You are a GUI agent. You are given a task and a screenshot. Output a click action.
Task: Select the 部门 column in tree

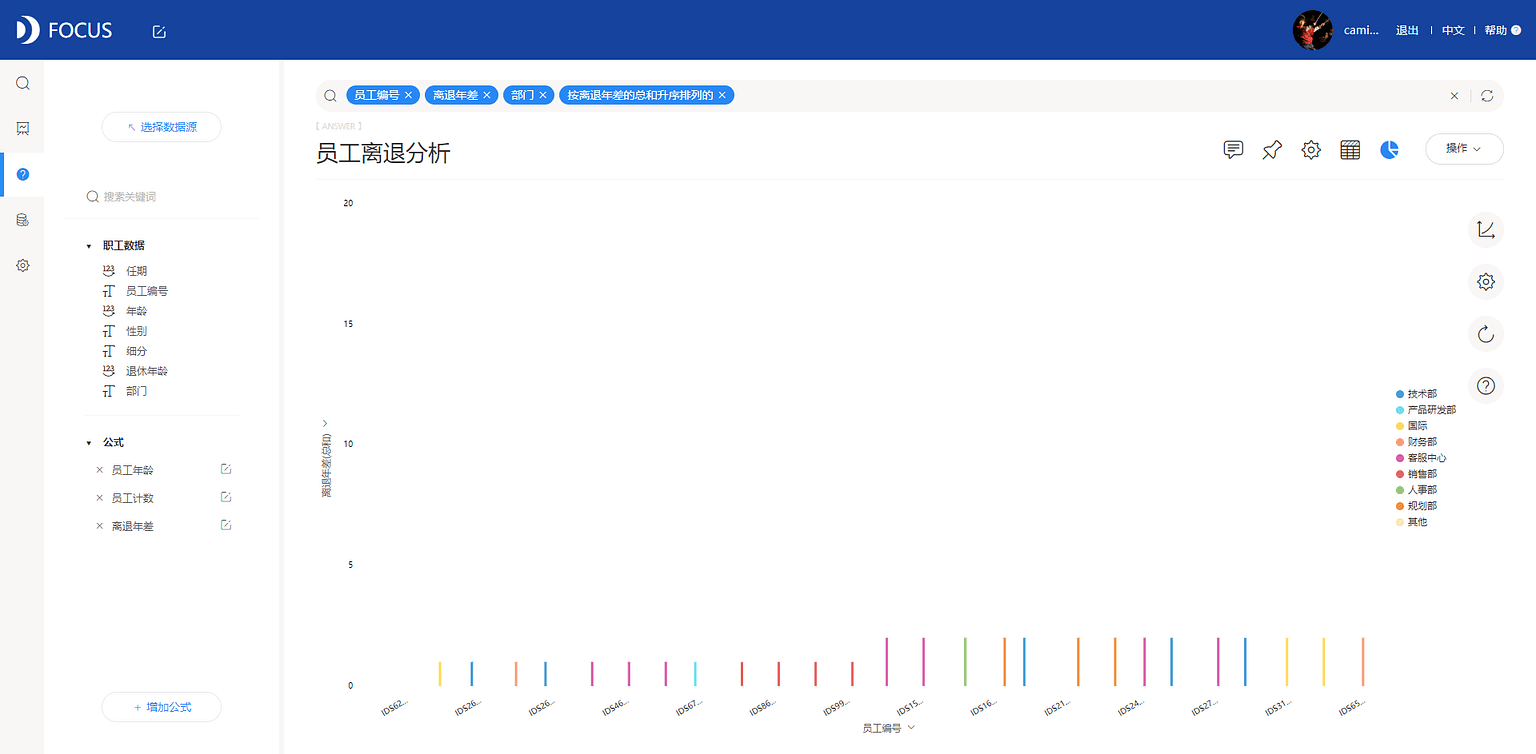click(x=136, y=391)
